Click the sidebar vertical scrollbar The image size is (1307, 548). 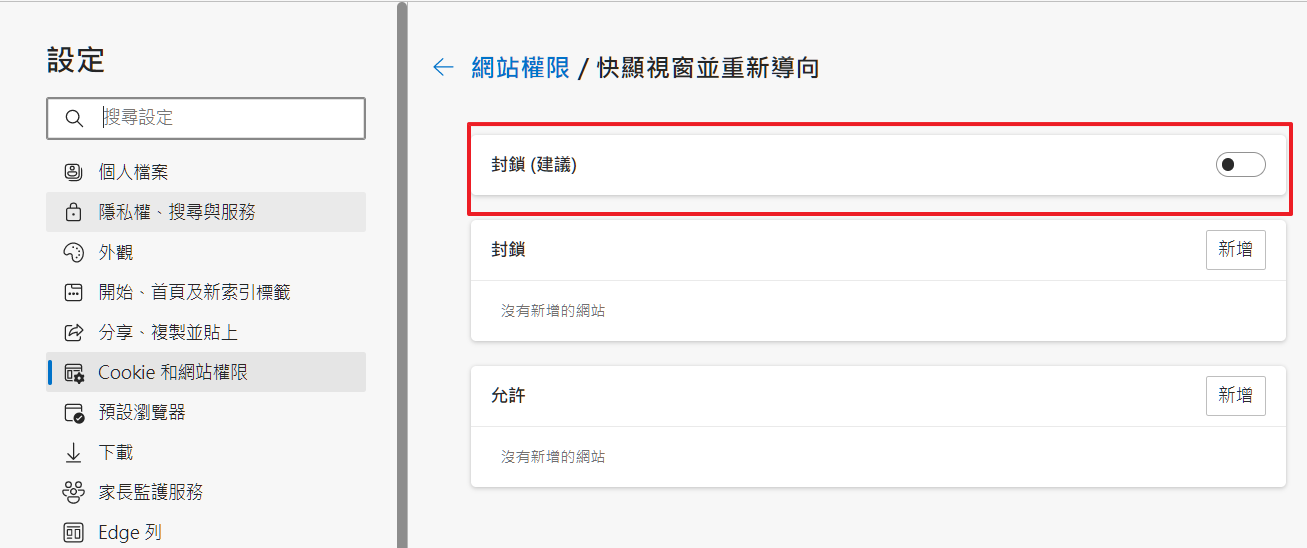tap(402, 270)
